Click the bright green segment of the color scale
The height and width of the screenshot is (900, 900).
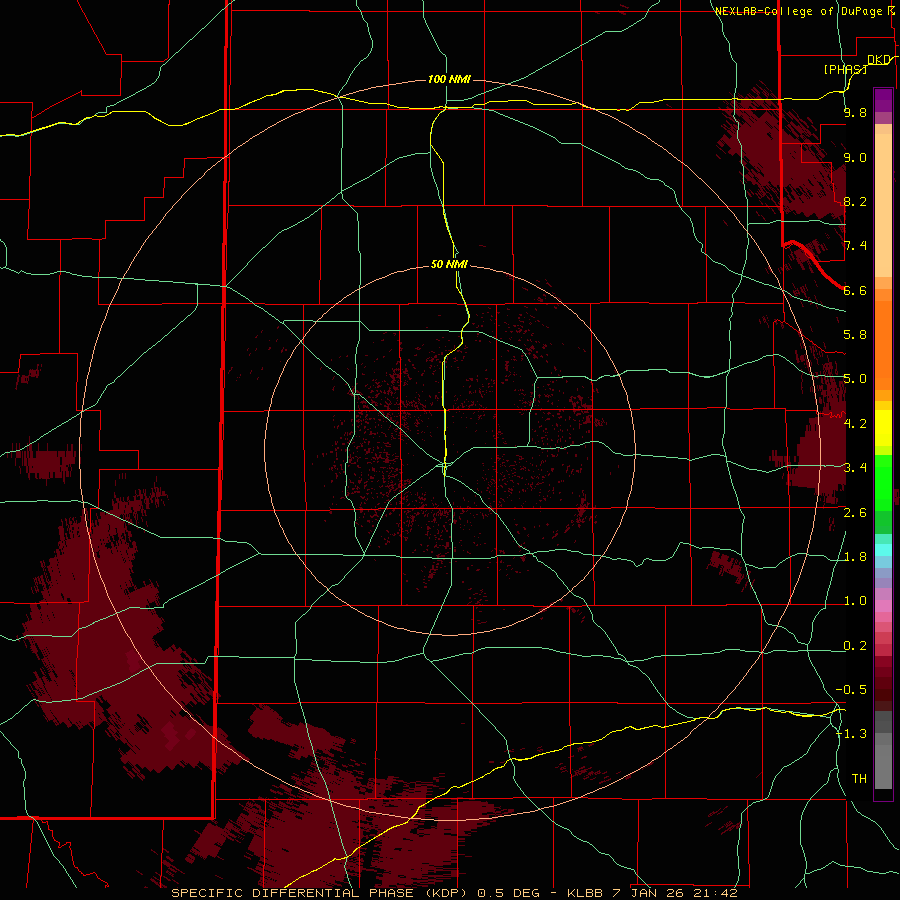click(x=883, y=482)
